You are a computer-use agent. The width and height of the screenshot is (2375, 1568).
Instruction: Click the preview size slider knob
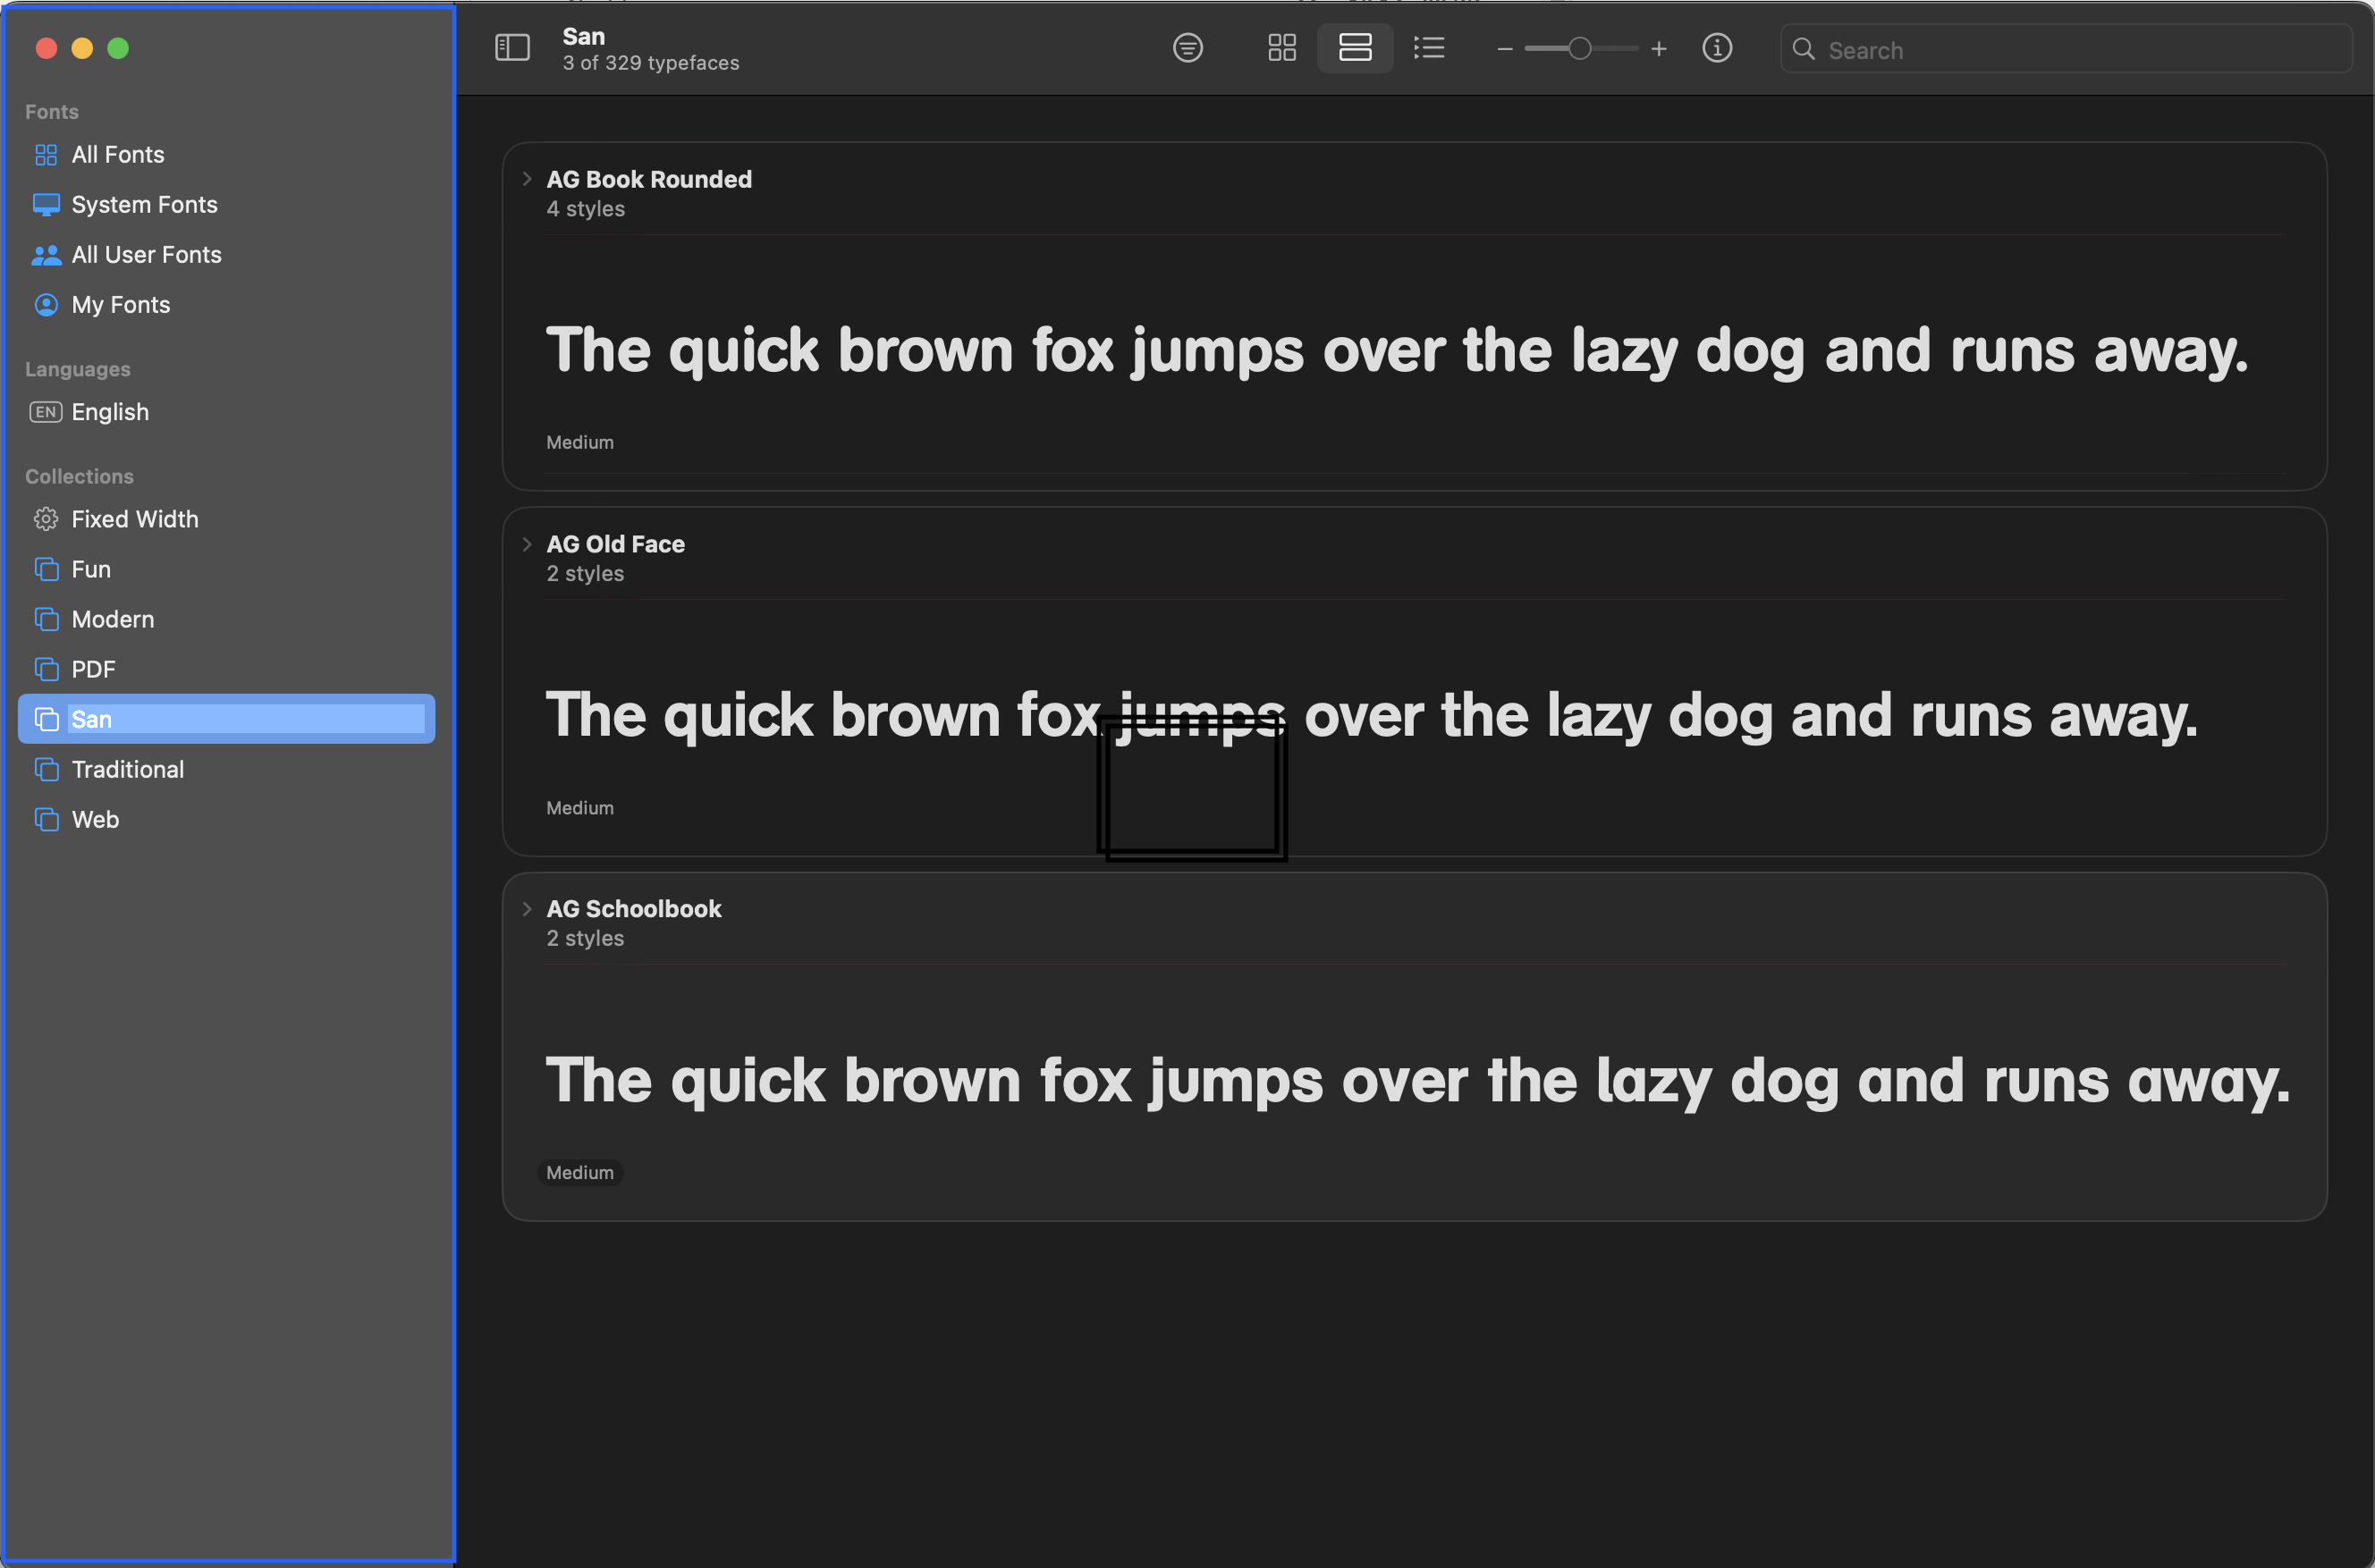pyautogui.click(x=1579, y=49)
